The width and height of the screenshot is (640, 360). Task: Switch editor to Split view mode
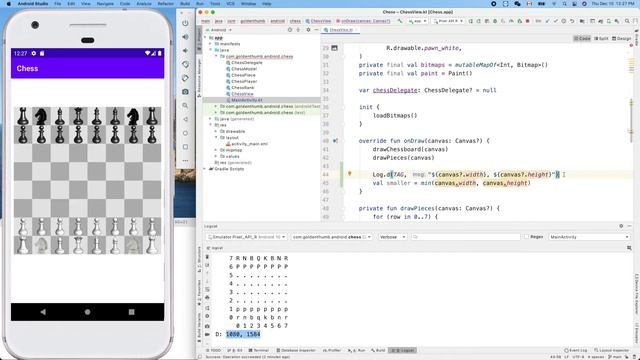point(601,38)
